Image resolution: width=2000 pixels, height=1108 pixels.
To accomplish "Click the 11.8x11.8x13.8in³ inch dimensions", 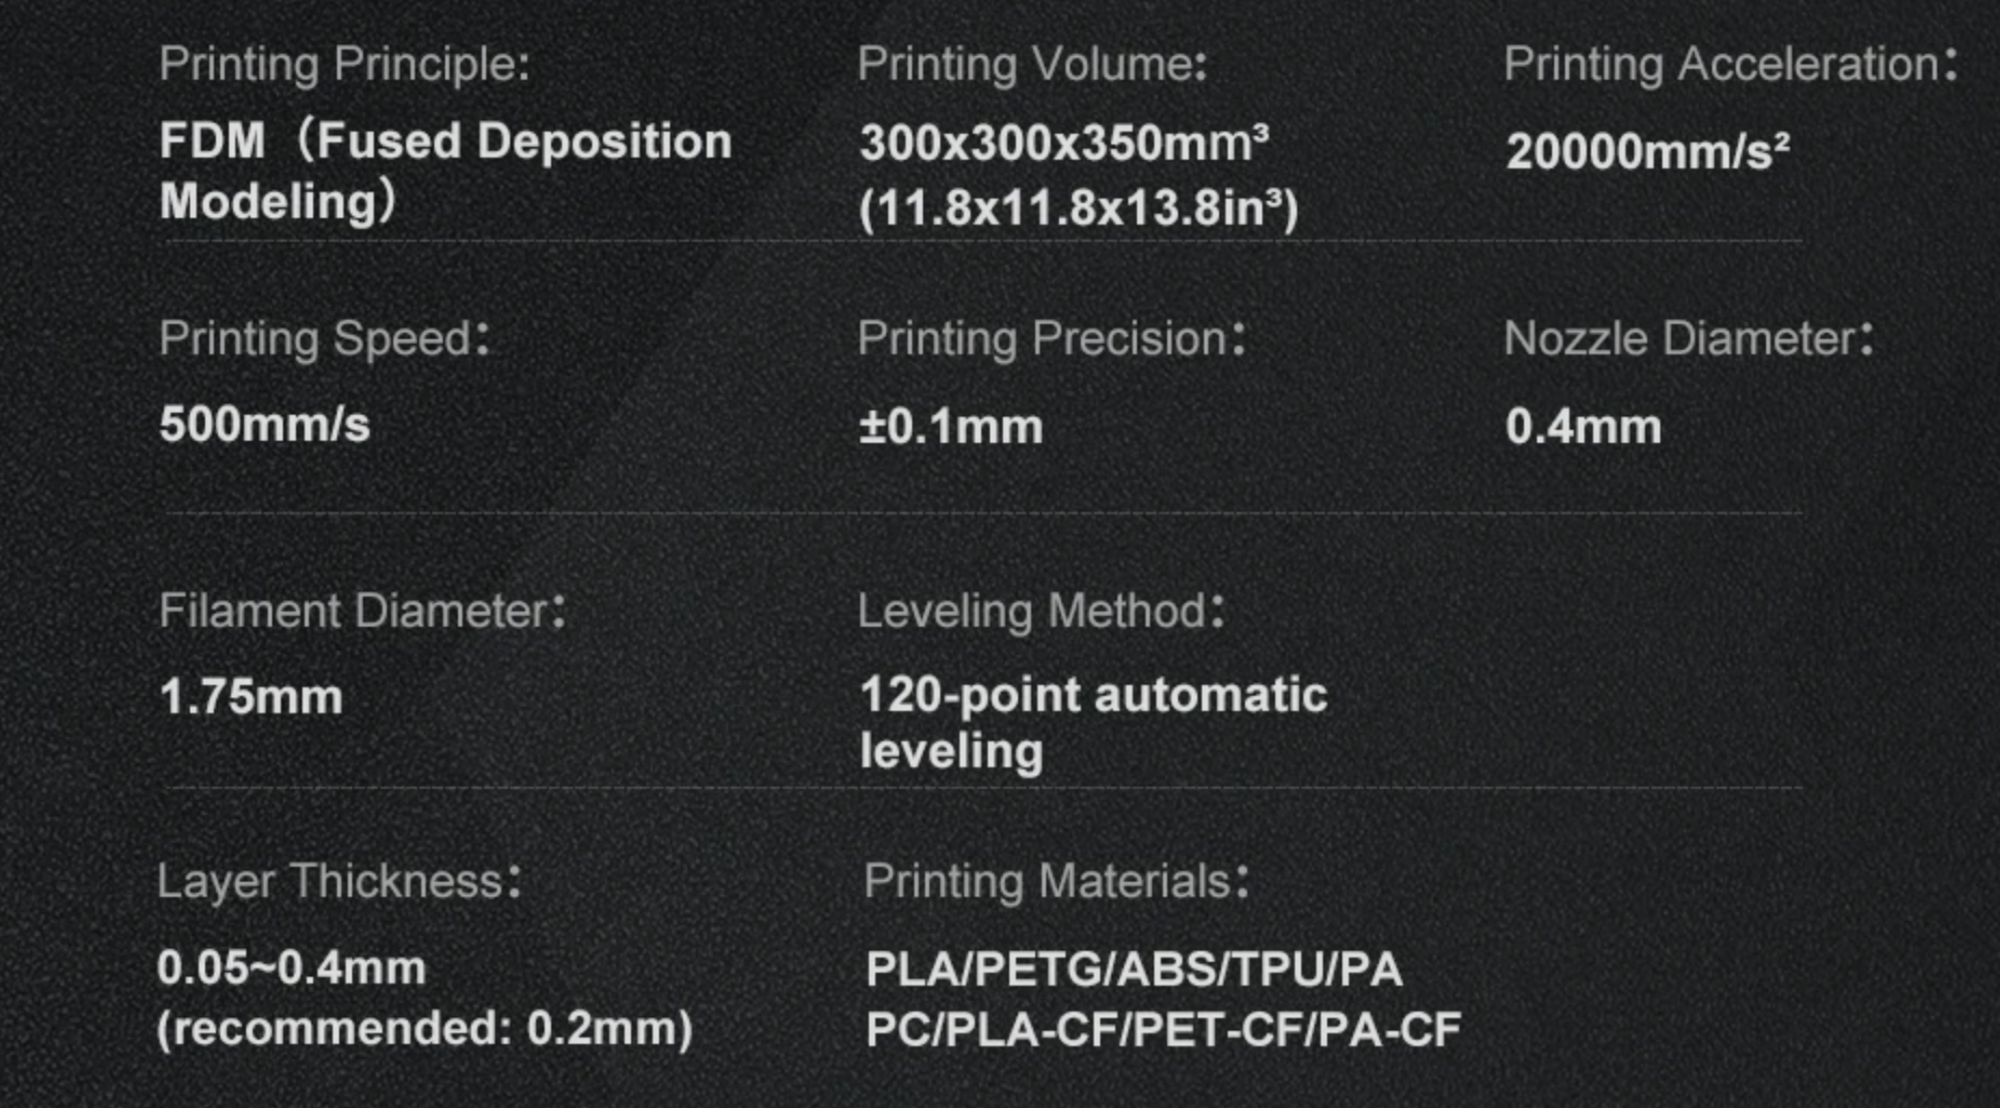I will (x=1078, y=209).
